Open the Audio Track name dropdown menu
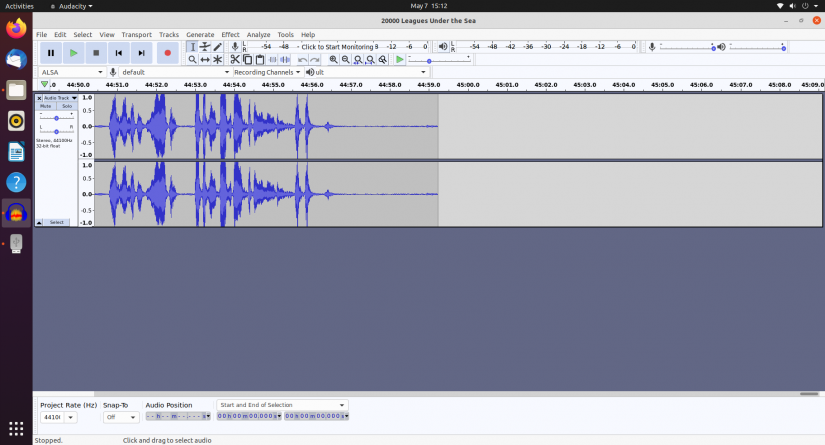The height and width of the screenshot is (445, 825). click(x=58, y=98)
